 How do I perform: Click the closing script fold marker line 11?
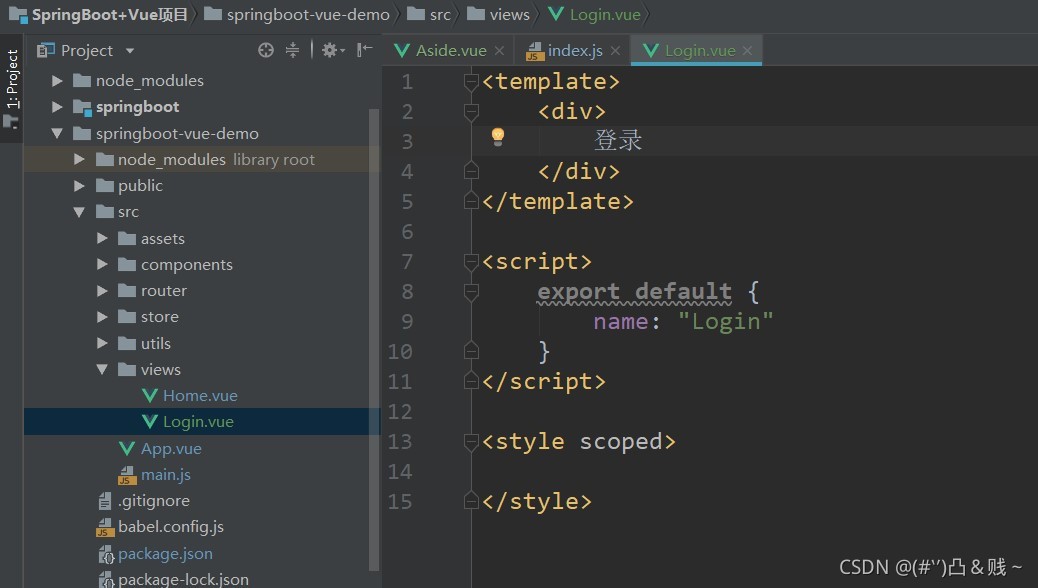click(471, 381)
